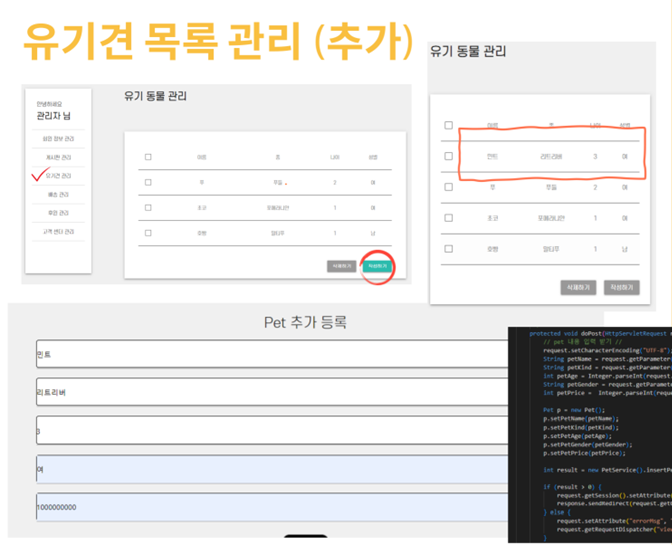672x545 pixels.
Task: Click 호빵 name cell in right list
Action: pyautogui.click(x=492, y=249)
